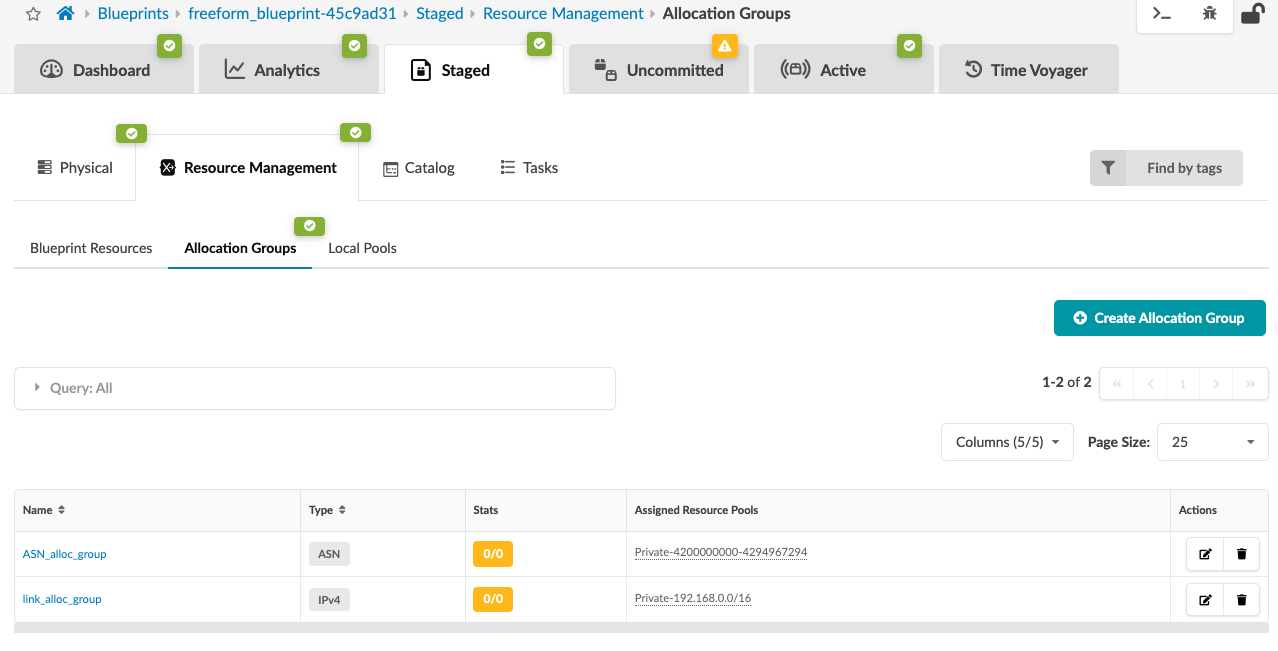1278x651 pixels.
Task: Click the unlocked padlock icon
Action: [1251, 14]
